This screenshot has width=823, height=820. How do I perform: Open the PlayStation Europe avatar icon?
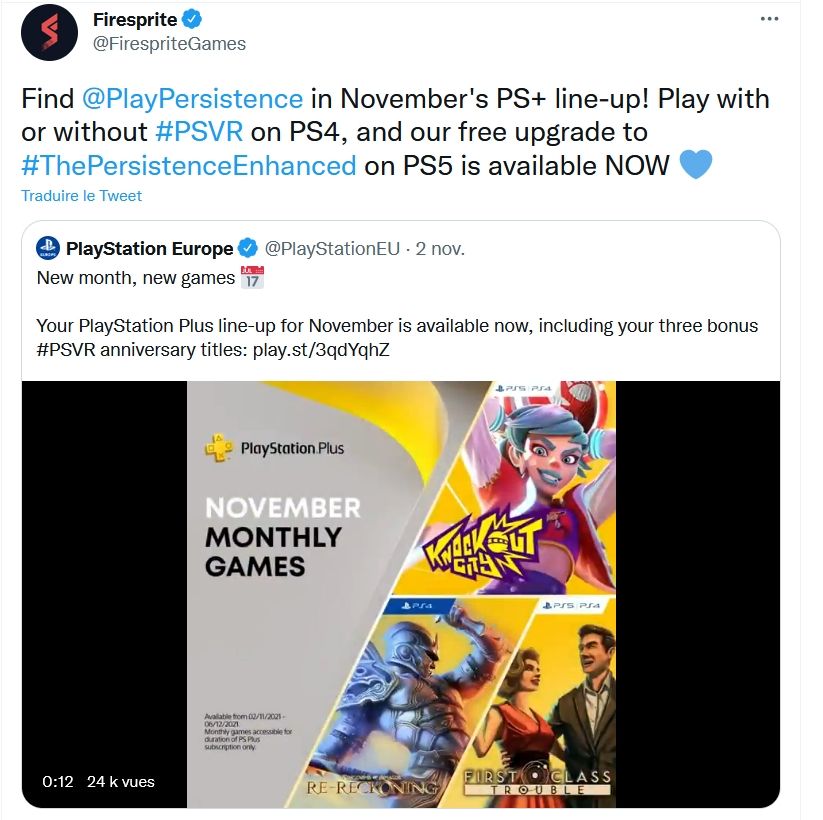[x=48, y=248]
